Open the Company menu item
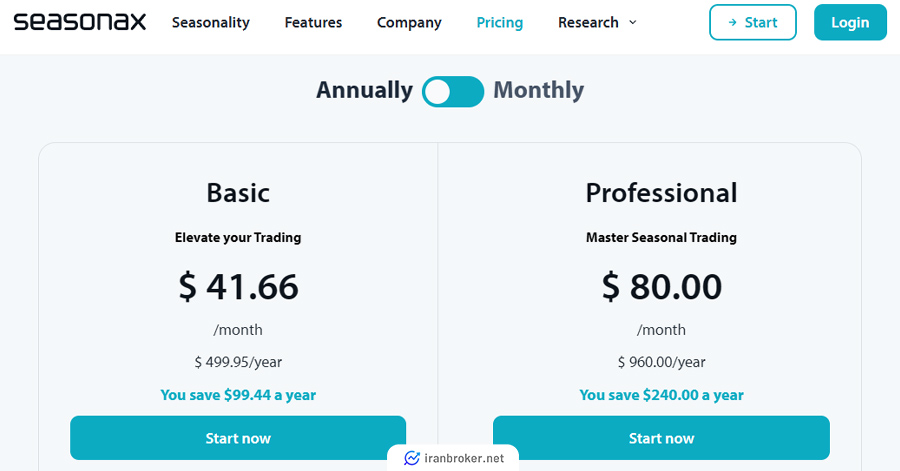The height and width of the screenshot is (471, 900). click(409, 22)
